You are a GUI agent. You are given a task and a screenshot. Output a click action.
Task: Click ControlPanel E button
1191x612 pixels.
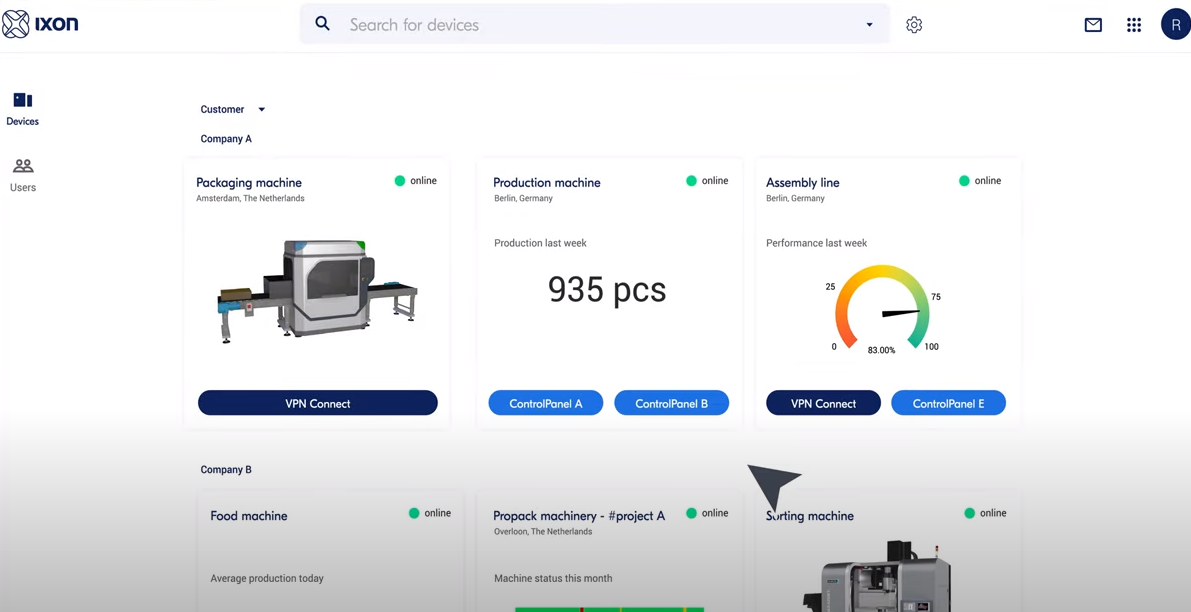(x=948, y=403)
